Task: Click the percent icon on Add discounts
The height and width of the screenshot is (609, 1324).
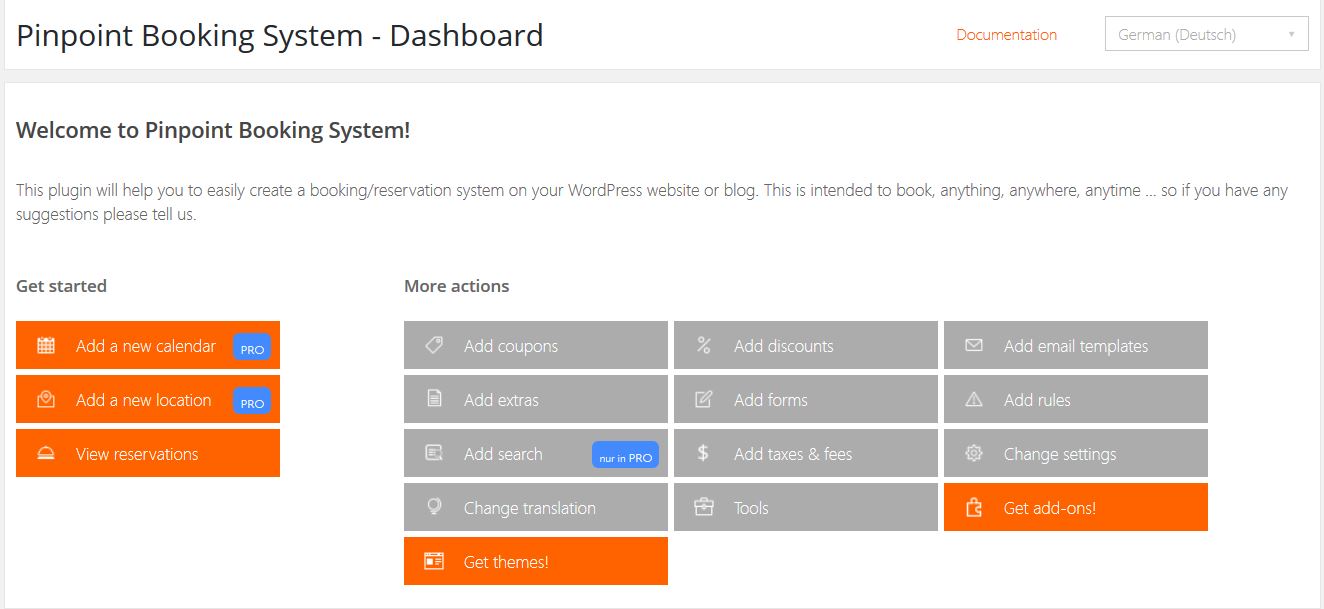Action: tap(704, 346)
